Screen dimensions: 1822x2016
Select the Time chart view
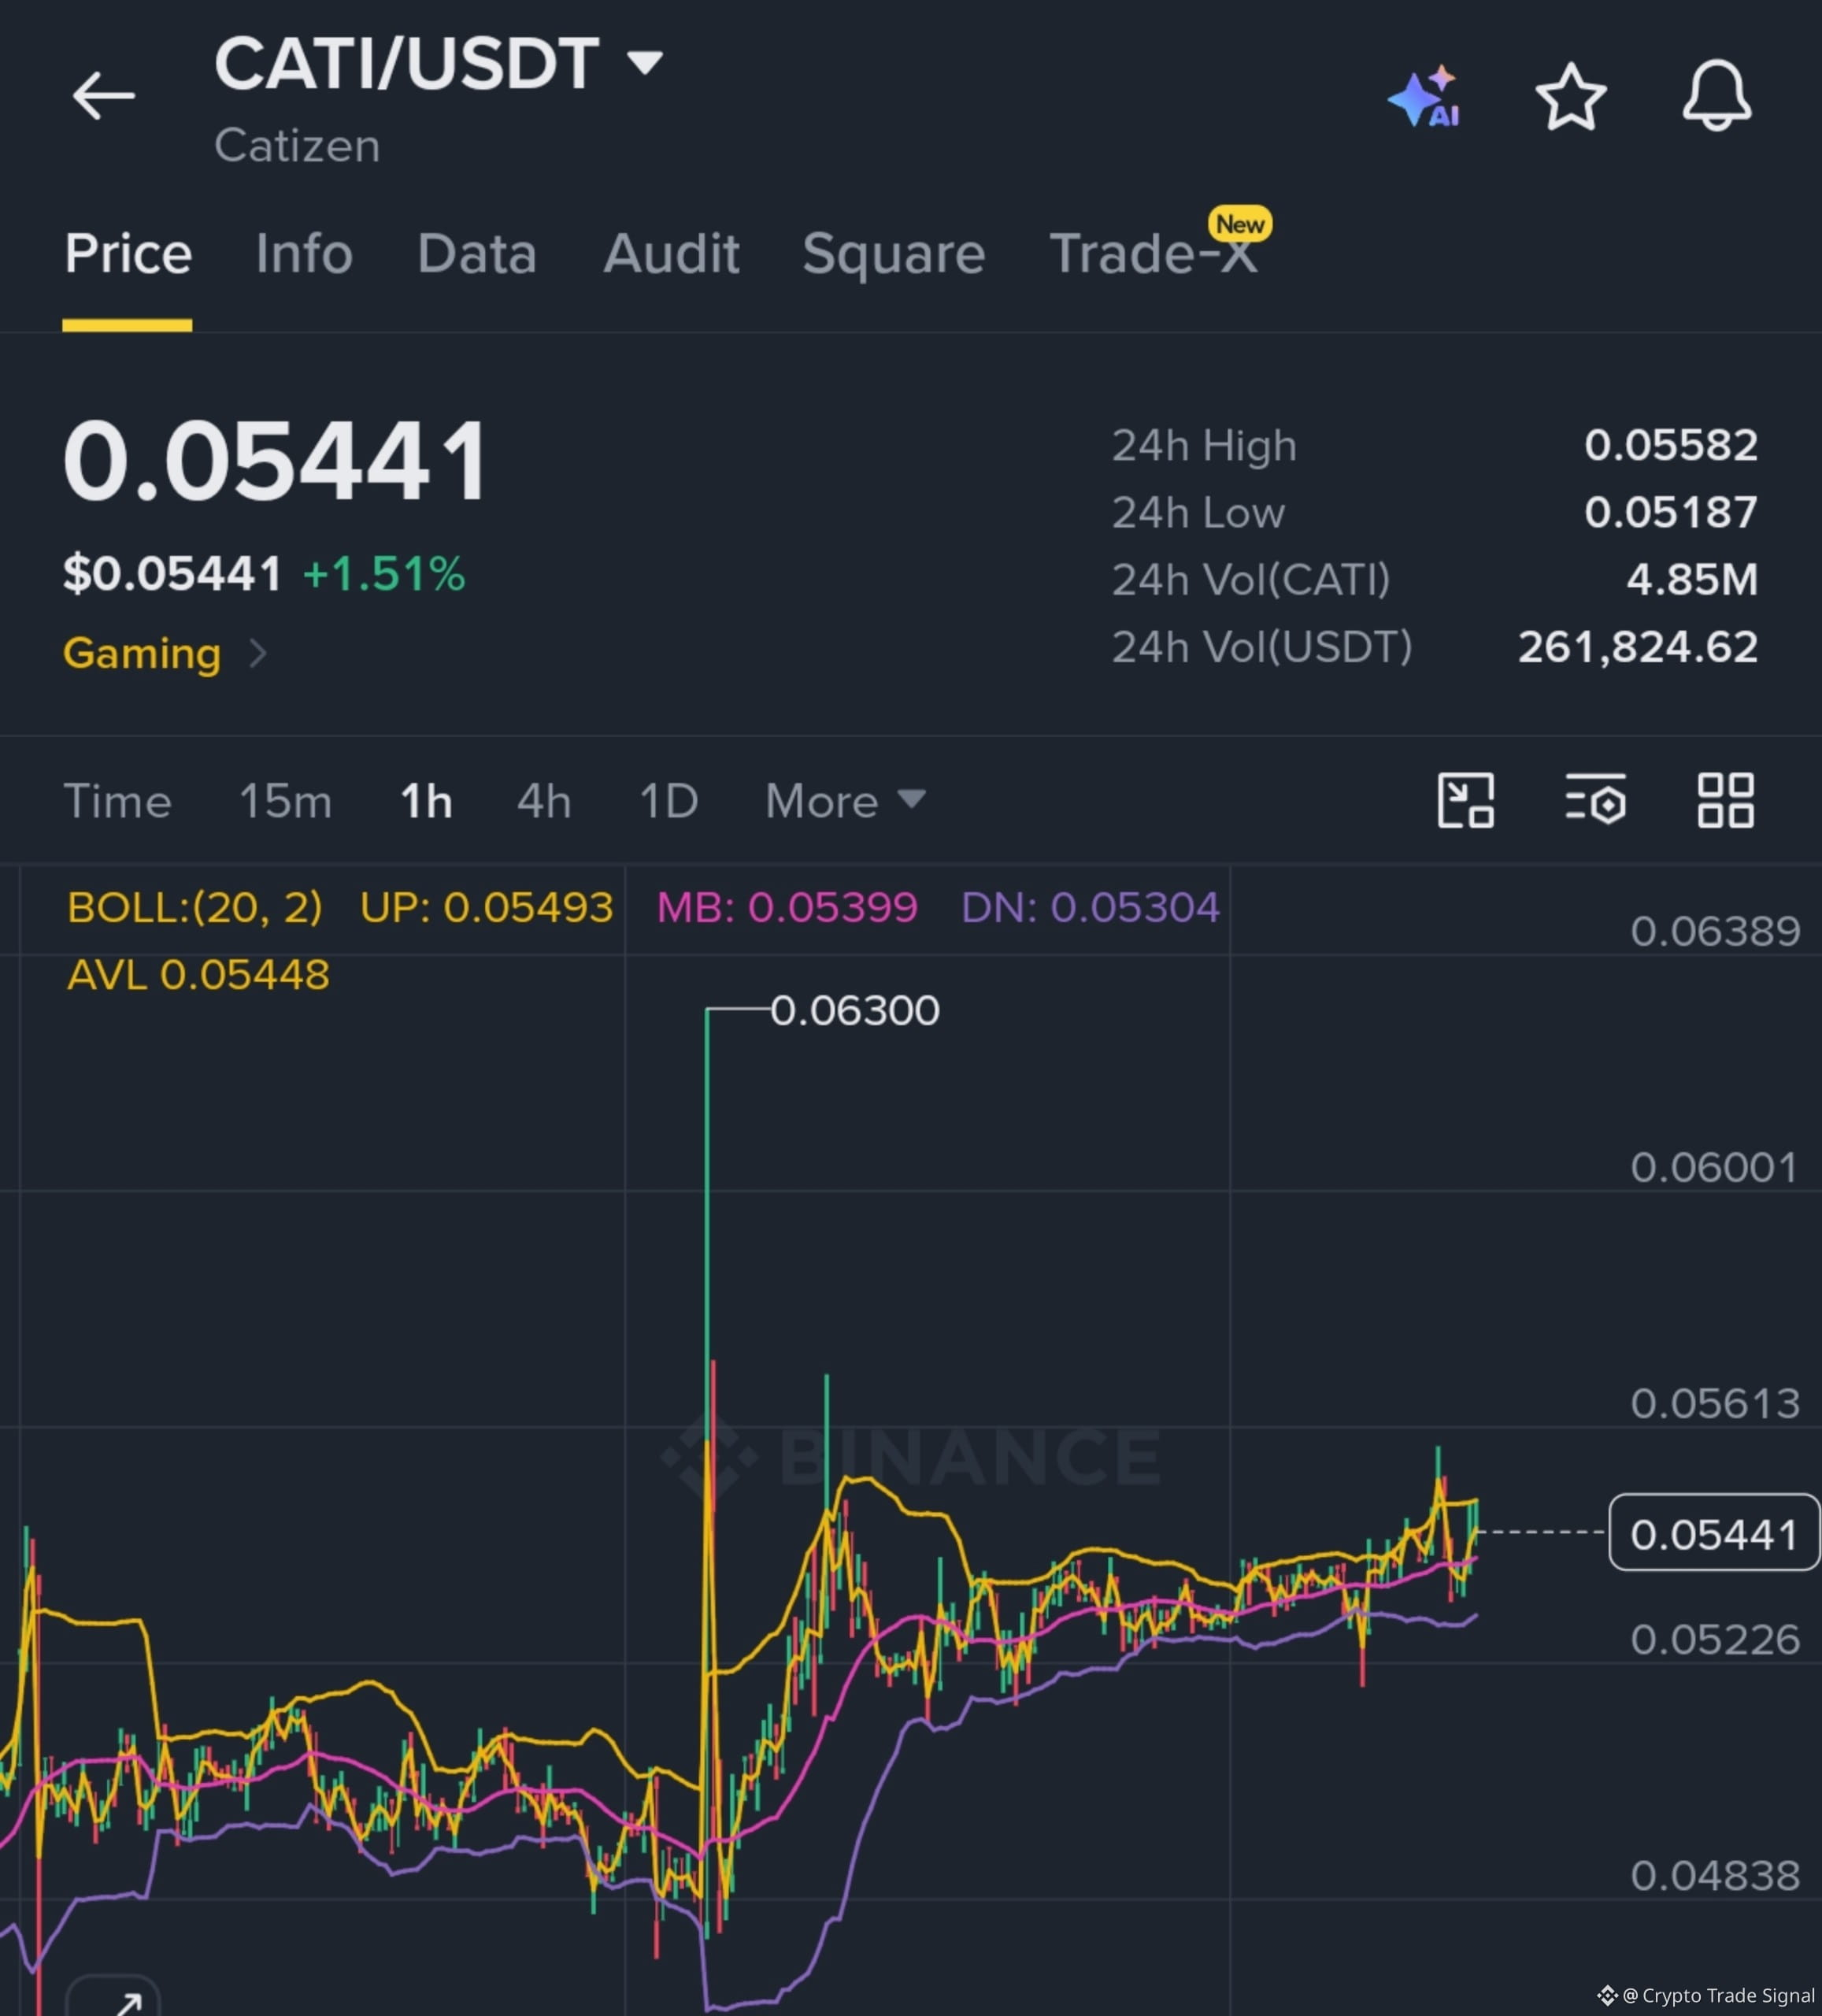tap(118, 801)
